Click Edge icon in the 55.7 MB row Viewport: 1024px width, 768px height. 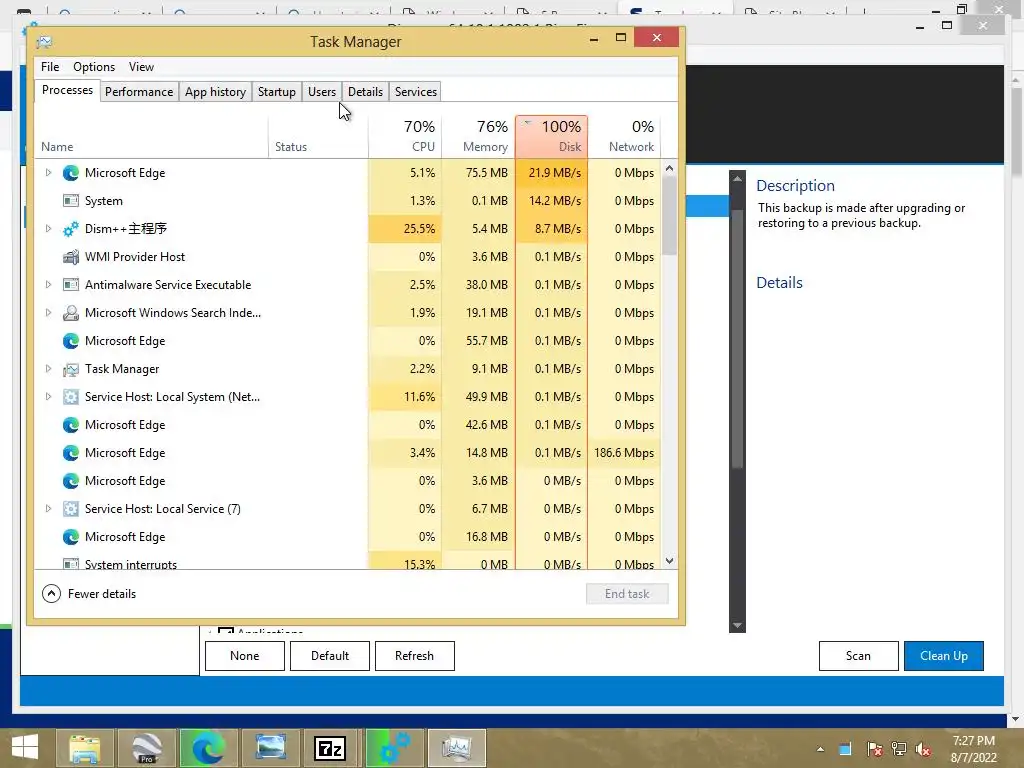71,341
